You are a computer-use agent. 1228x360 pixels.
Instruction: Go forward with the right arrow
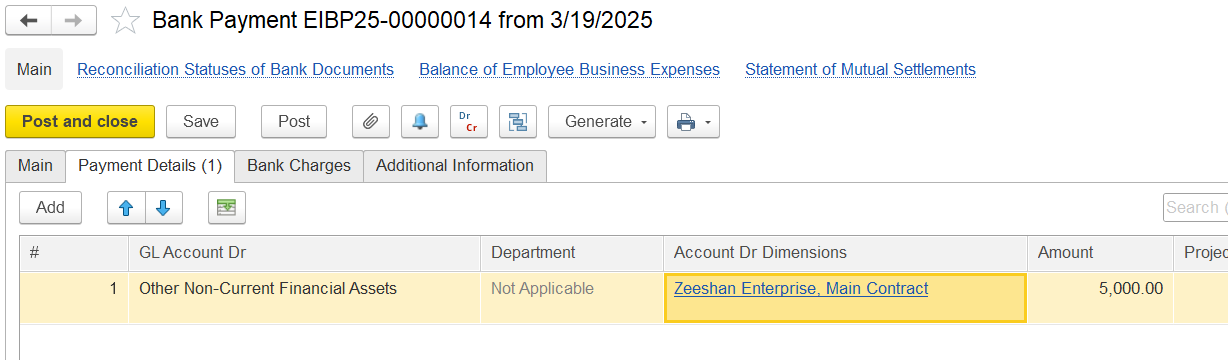[74, 20]
